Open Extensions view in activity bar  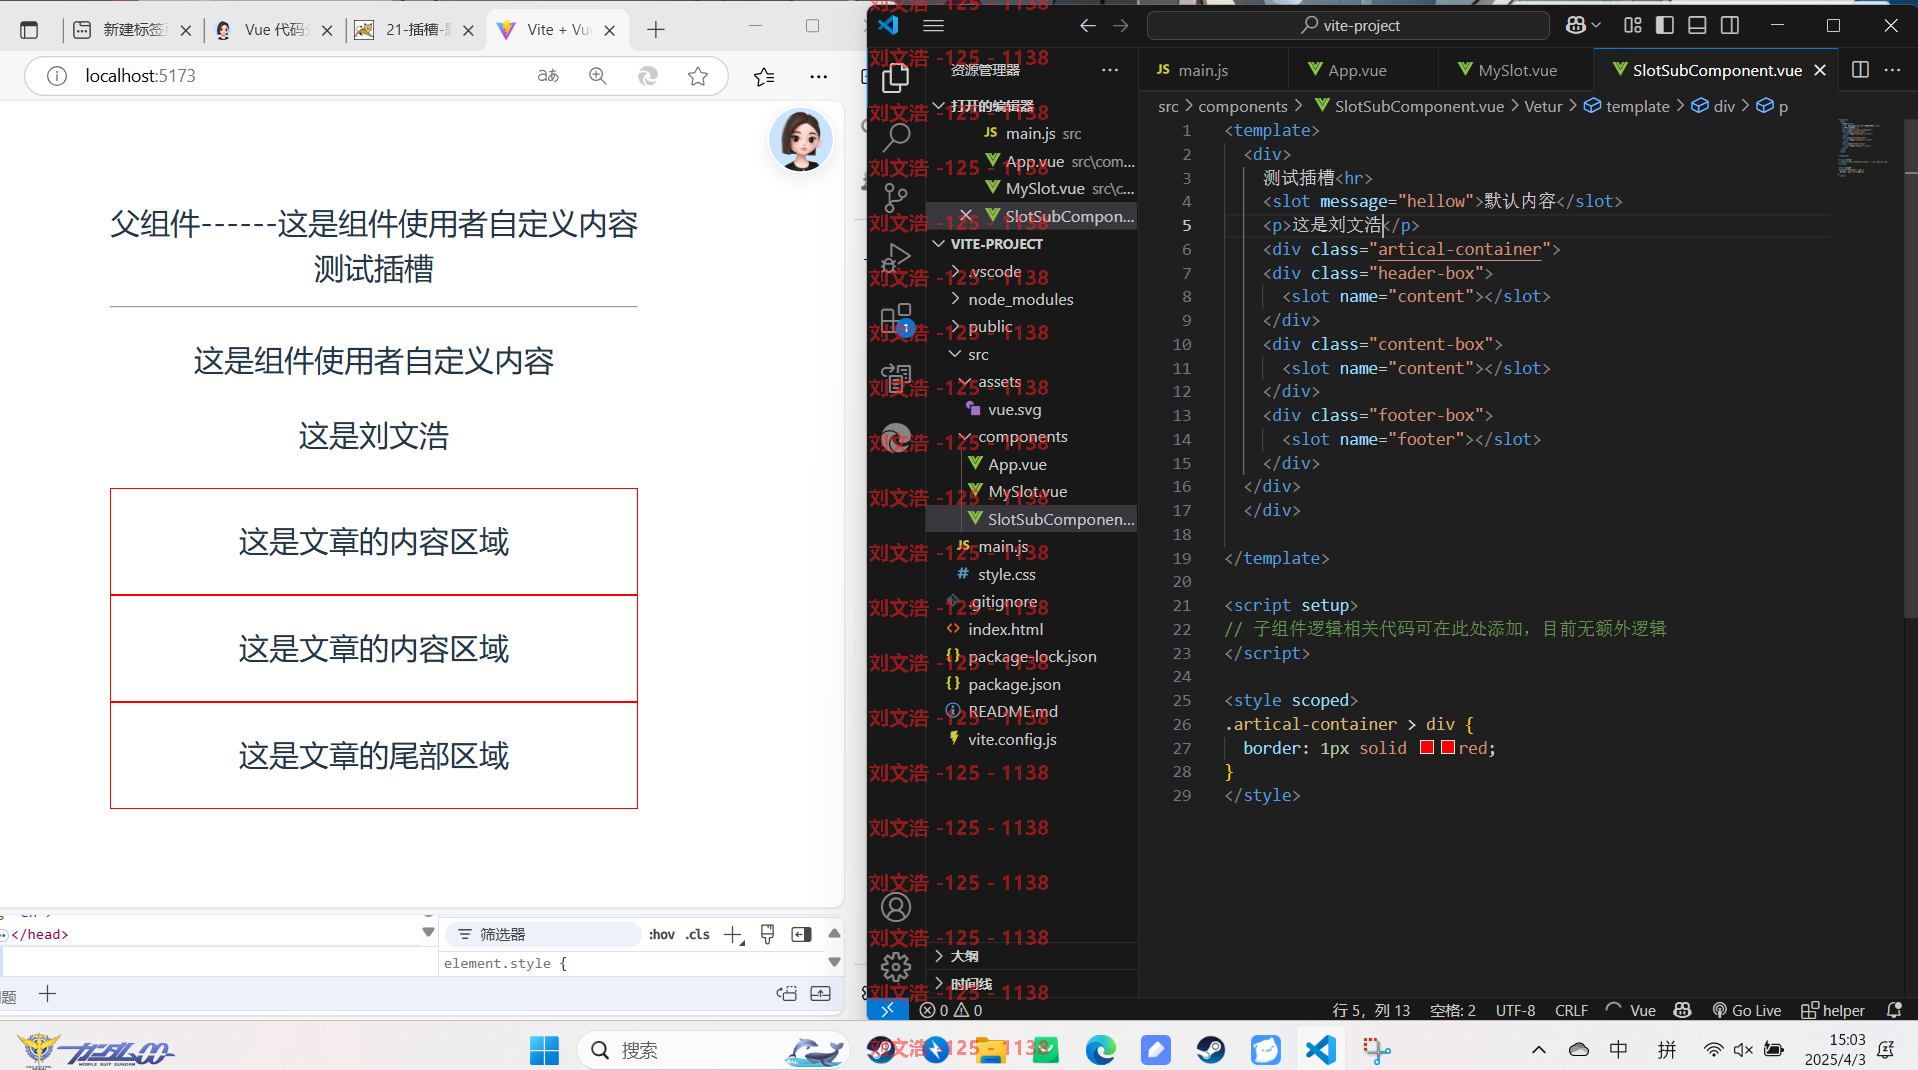click(x=896, y=320)
